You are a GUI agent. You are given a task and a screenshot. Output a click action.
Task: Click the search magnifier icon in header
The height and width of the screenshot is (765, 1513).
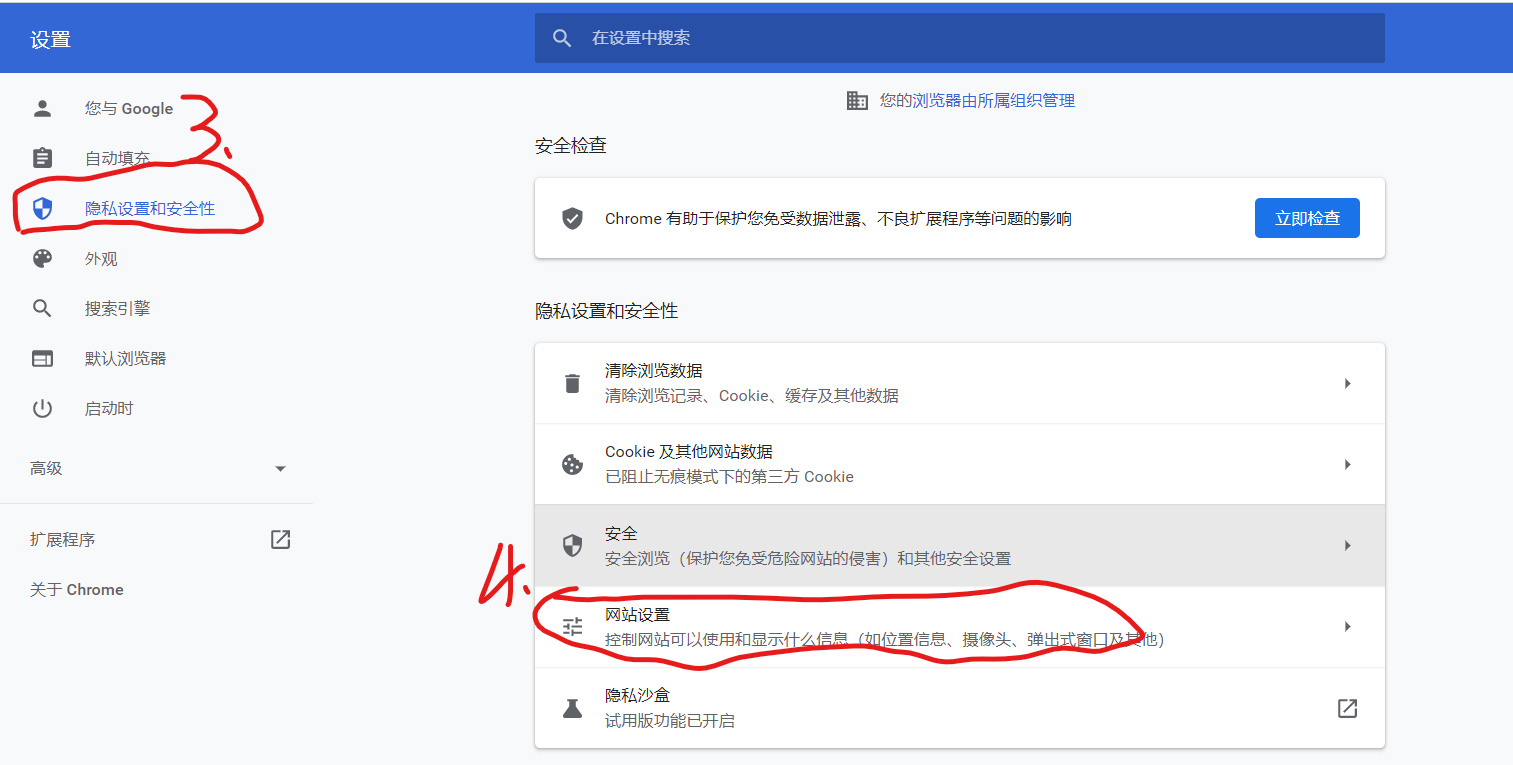pos(562,38)
